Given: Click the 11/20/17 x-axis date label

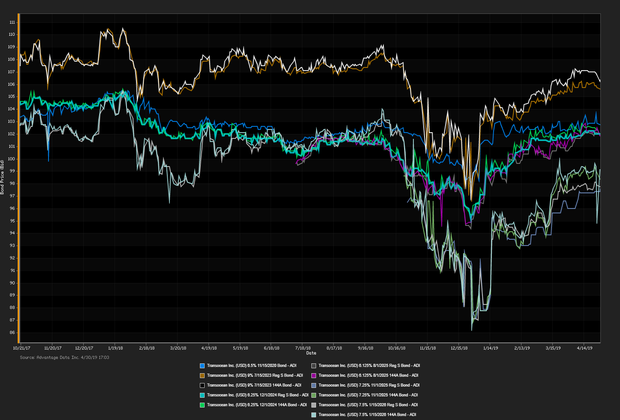Looking at the screenshot, I should tap(53, 348).
